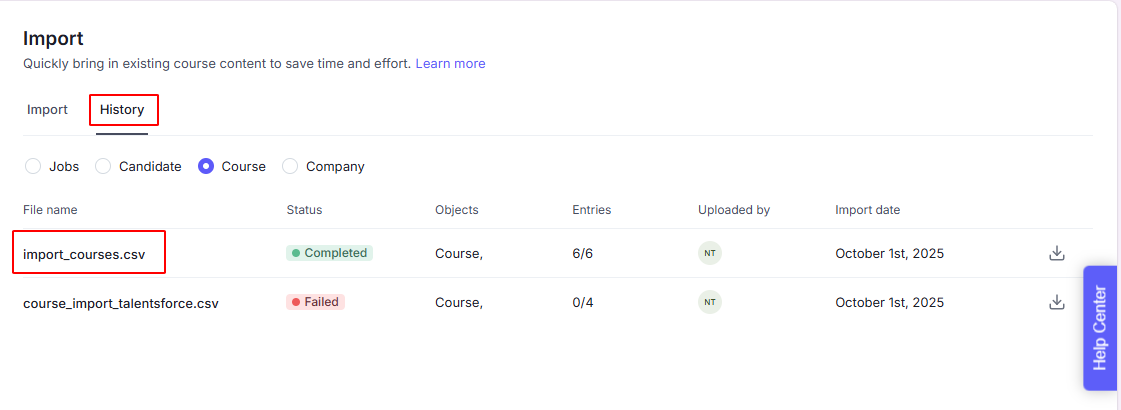
Task: Click NT avatar in import_courses row
Action: (709, 253)
